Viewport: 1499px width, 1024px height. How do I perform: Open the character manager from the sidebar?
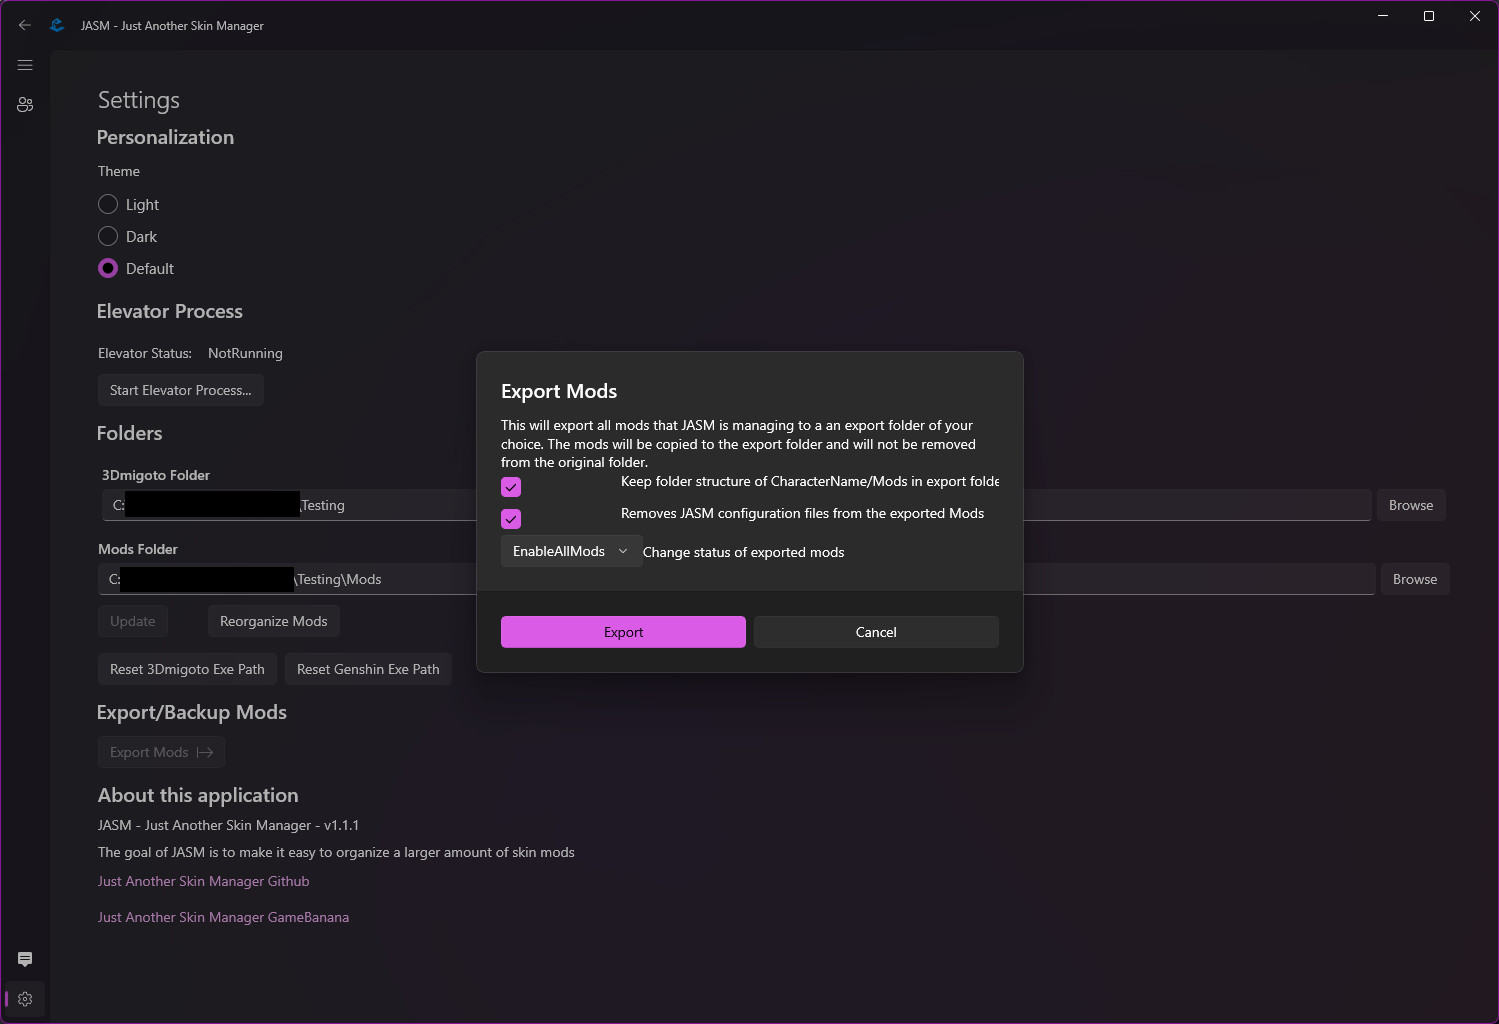[25, 104]
